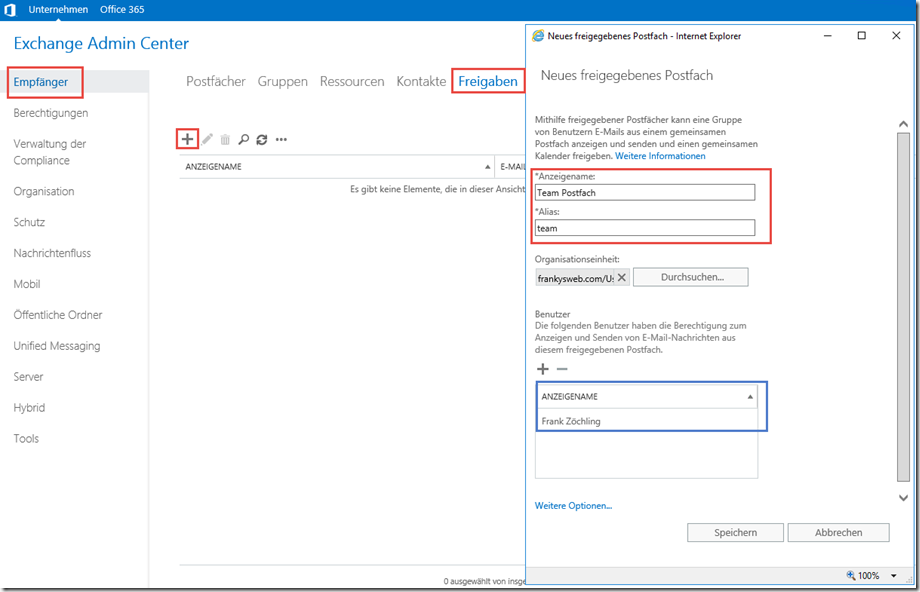
Task: Click the Durchsuchen button
Action: coord(690,277)
